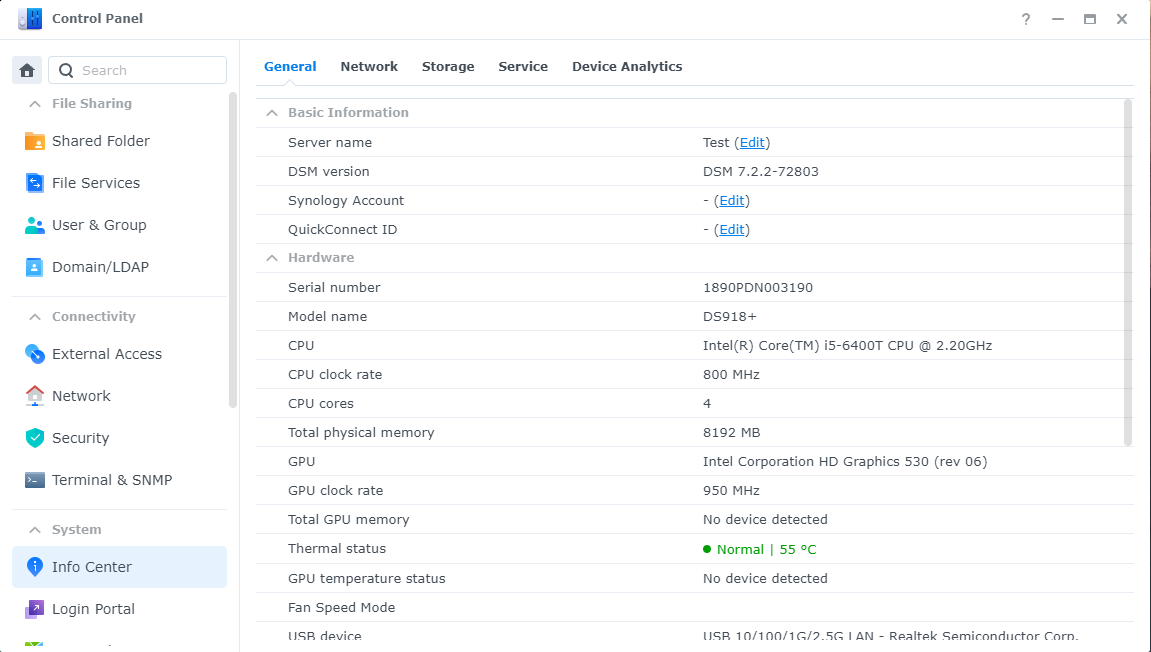Image resolution: width=1151 pixels, height=652 pixels.
Task: Collapse the File Sharing sidebar section
Action: coord(35,104)
